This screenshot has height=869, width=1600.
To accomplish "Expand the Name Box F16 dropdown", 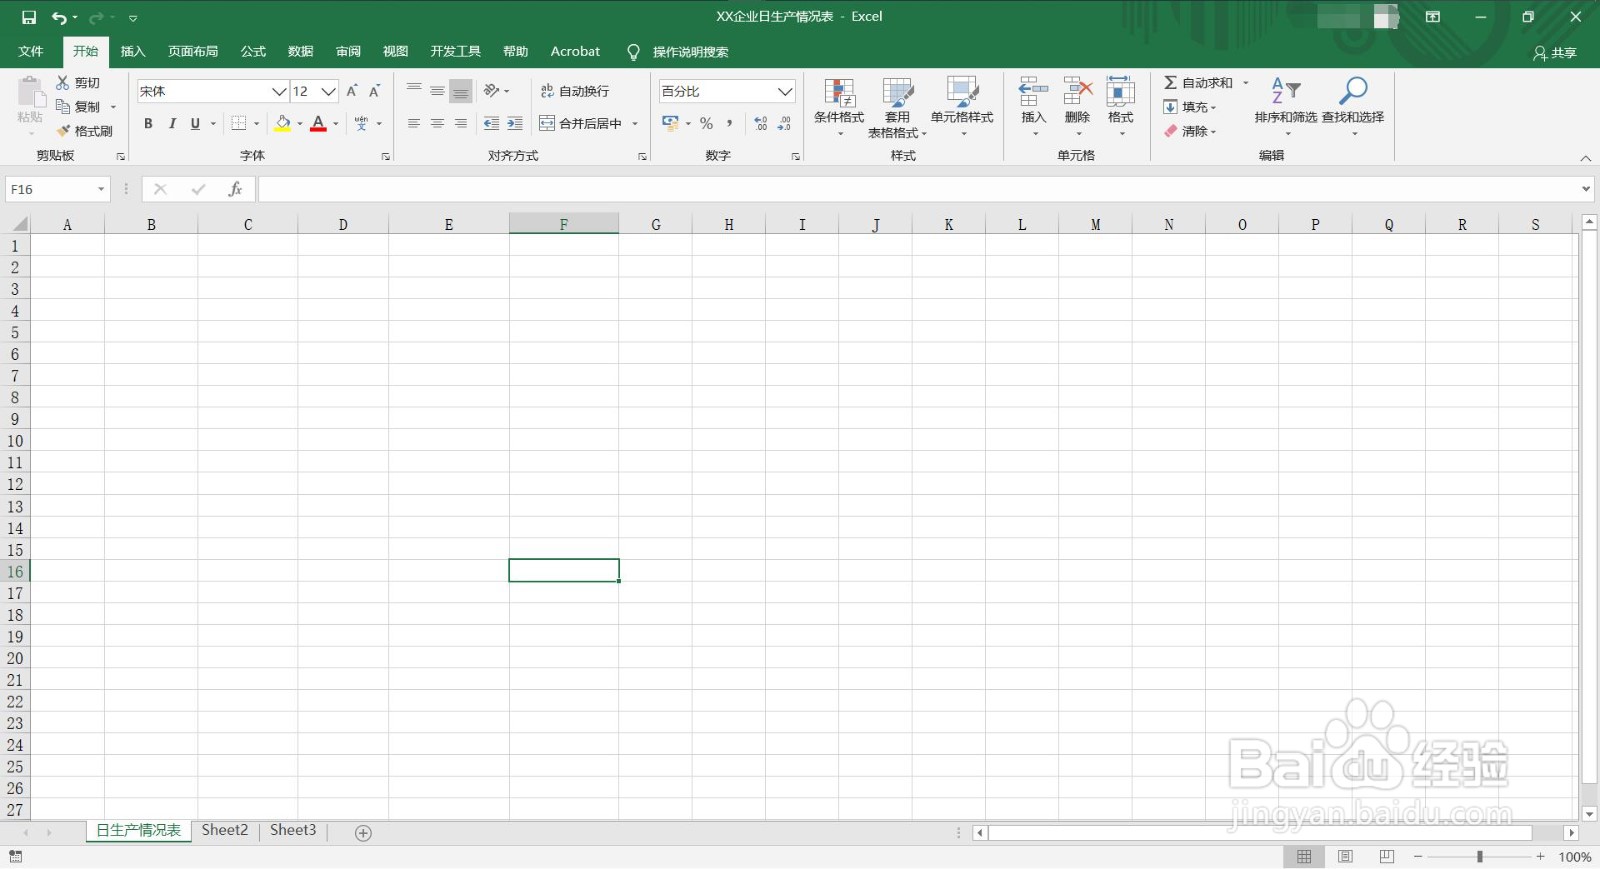I will tap(101, 189).
